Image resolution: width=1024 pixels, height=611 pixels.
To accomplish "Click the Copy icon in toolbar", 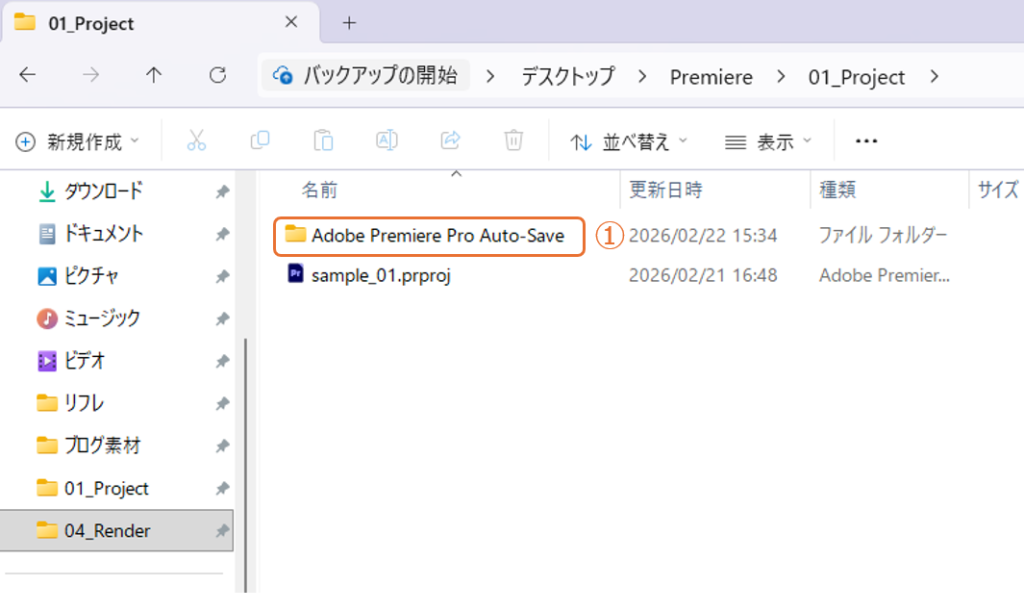I will click(x=260, y=141).
